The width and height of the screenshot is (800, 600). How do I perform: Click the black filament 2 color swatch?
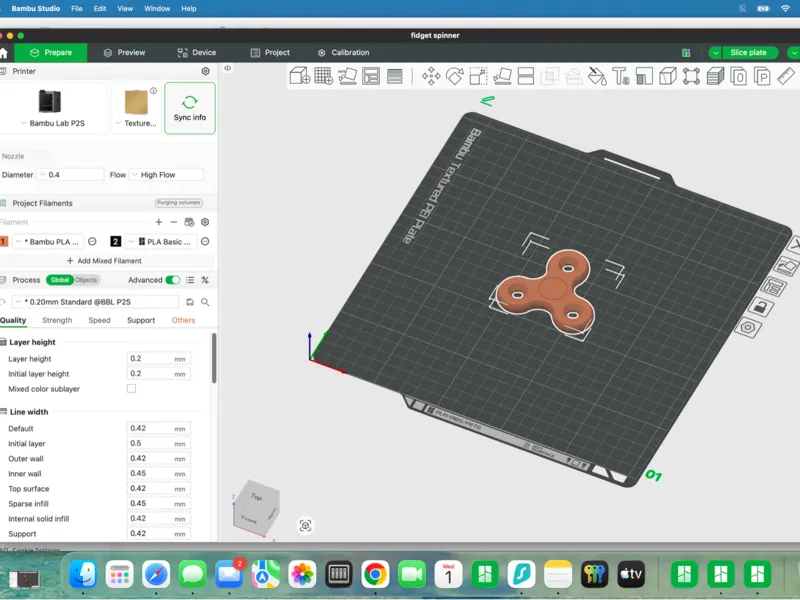tap(116, 241)
